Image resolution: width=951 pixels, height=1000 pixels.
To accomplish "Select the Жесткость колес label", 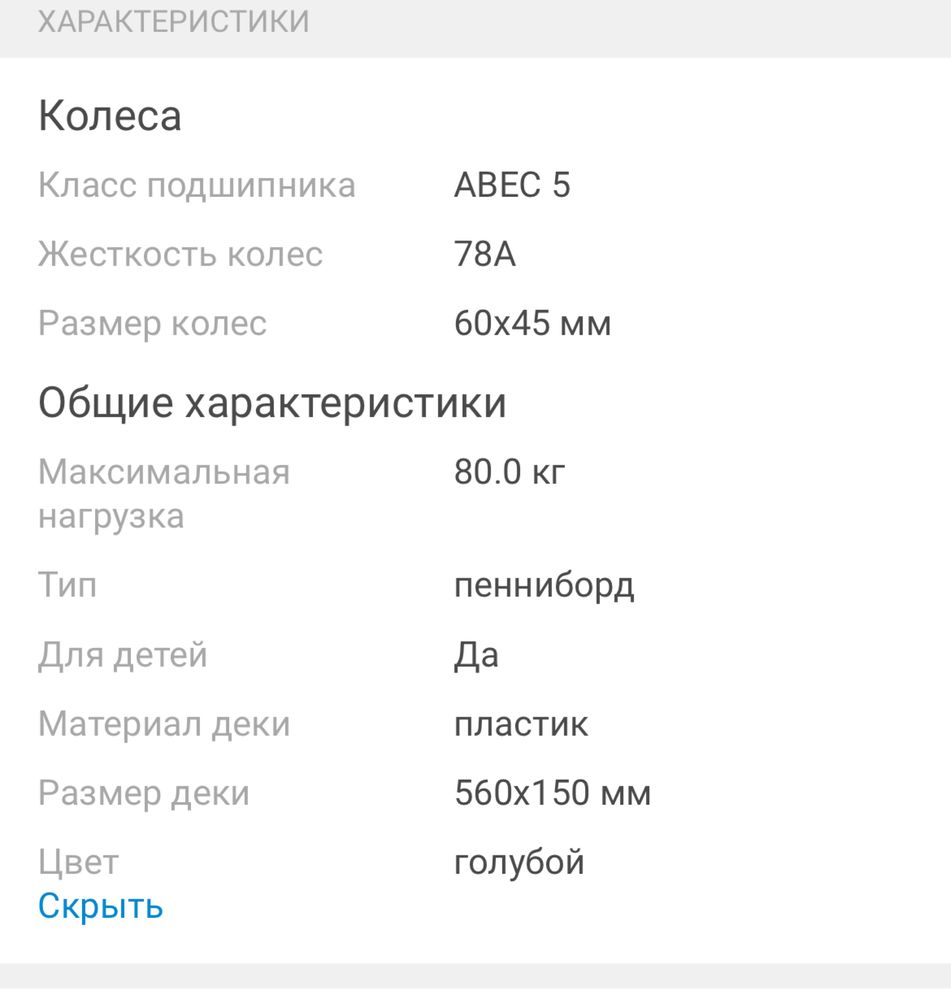I will tap(181, 254).
